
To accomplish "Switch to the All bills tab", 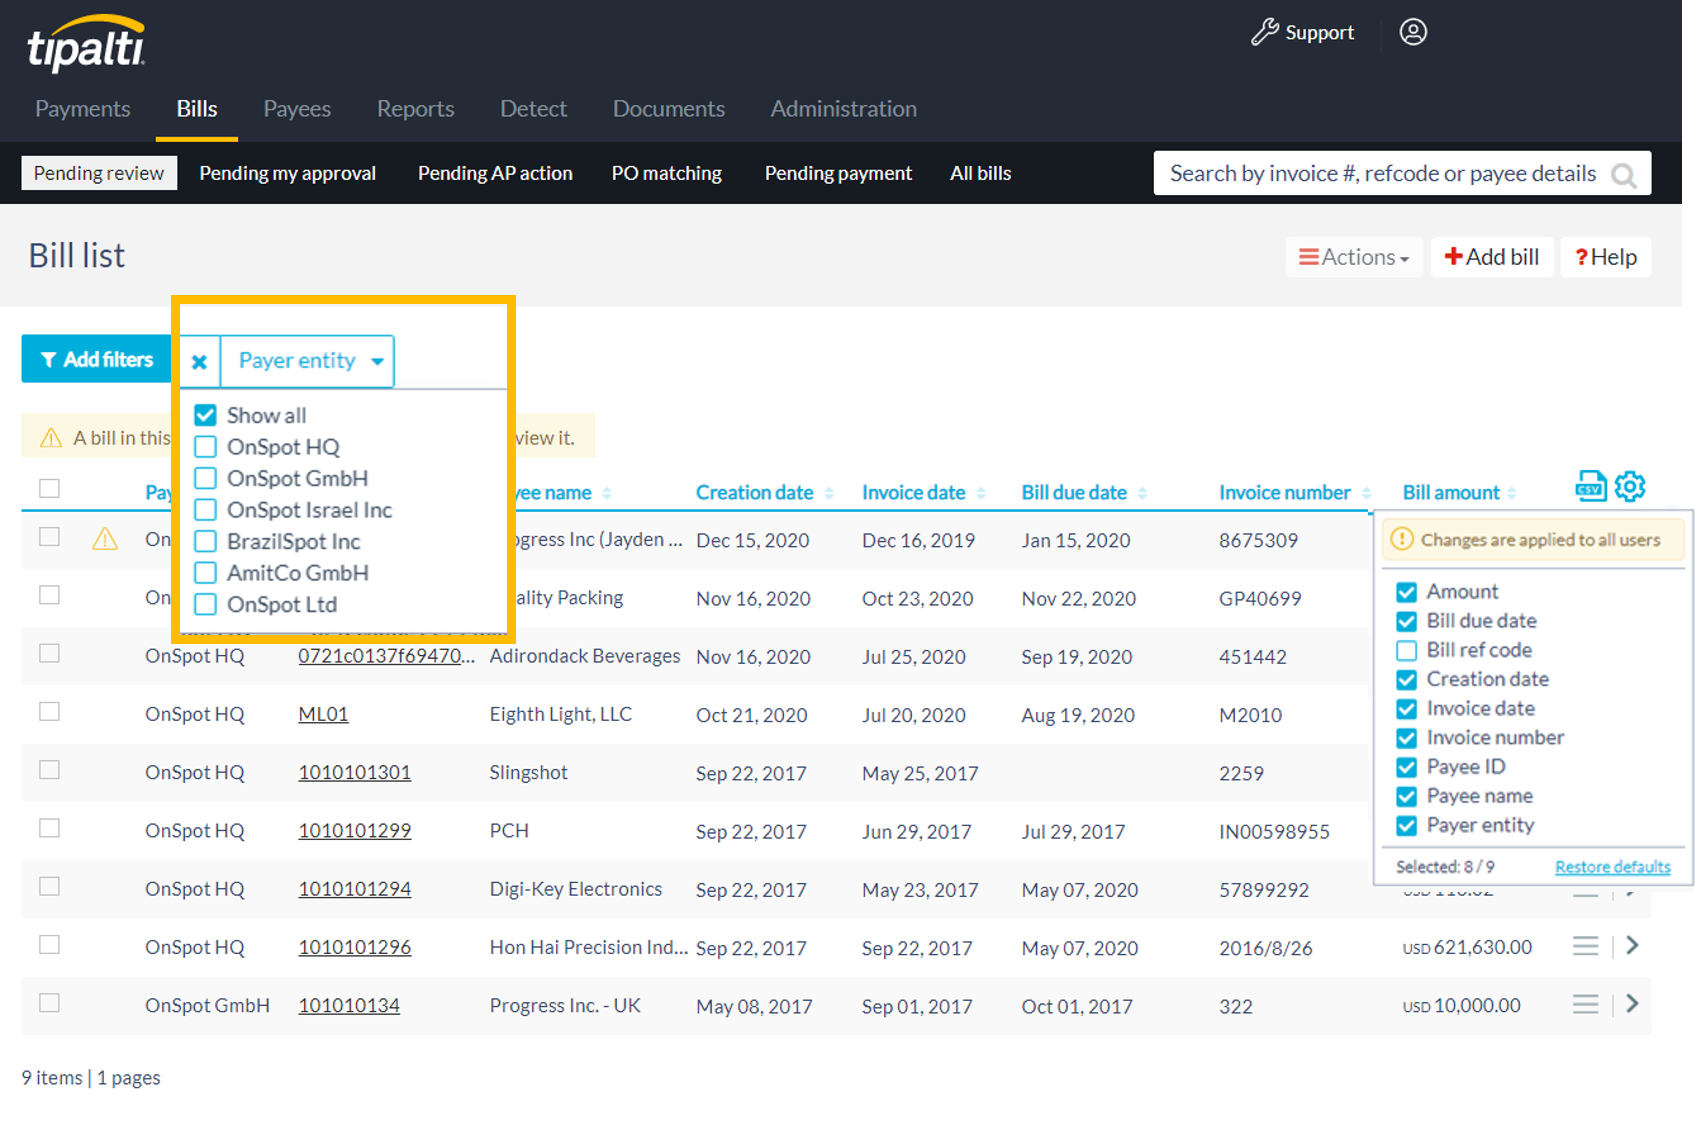I will 980,172.
